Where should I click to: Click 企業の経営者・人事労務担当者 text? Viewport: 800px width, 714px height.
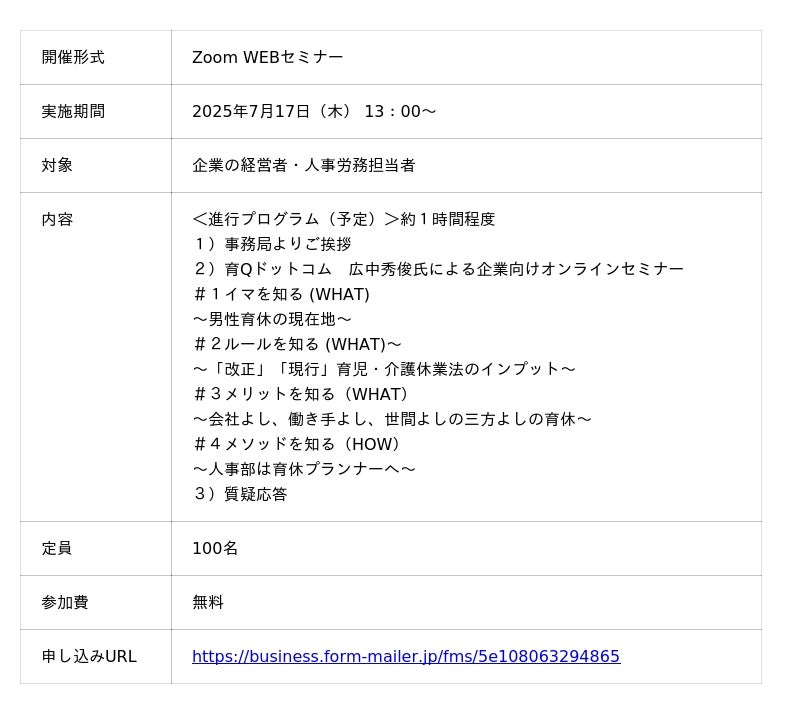coord(304,165)
